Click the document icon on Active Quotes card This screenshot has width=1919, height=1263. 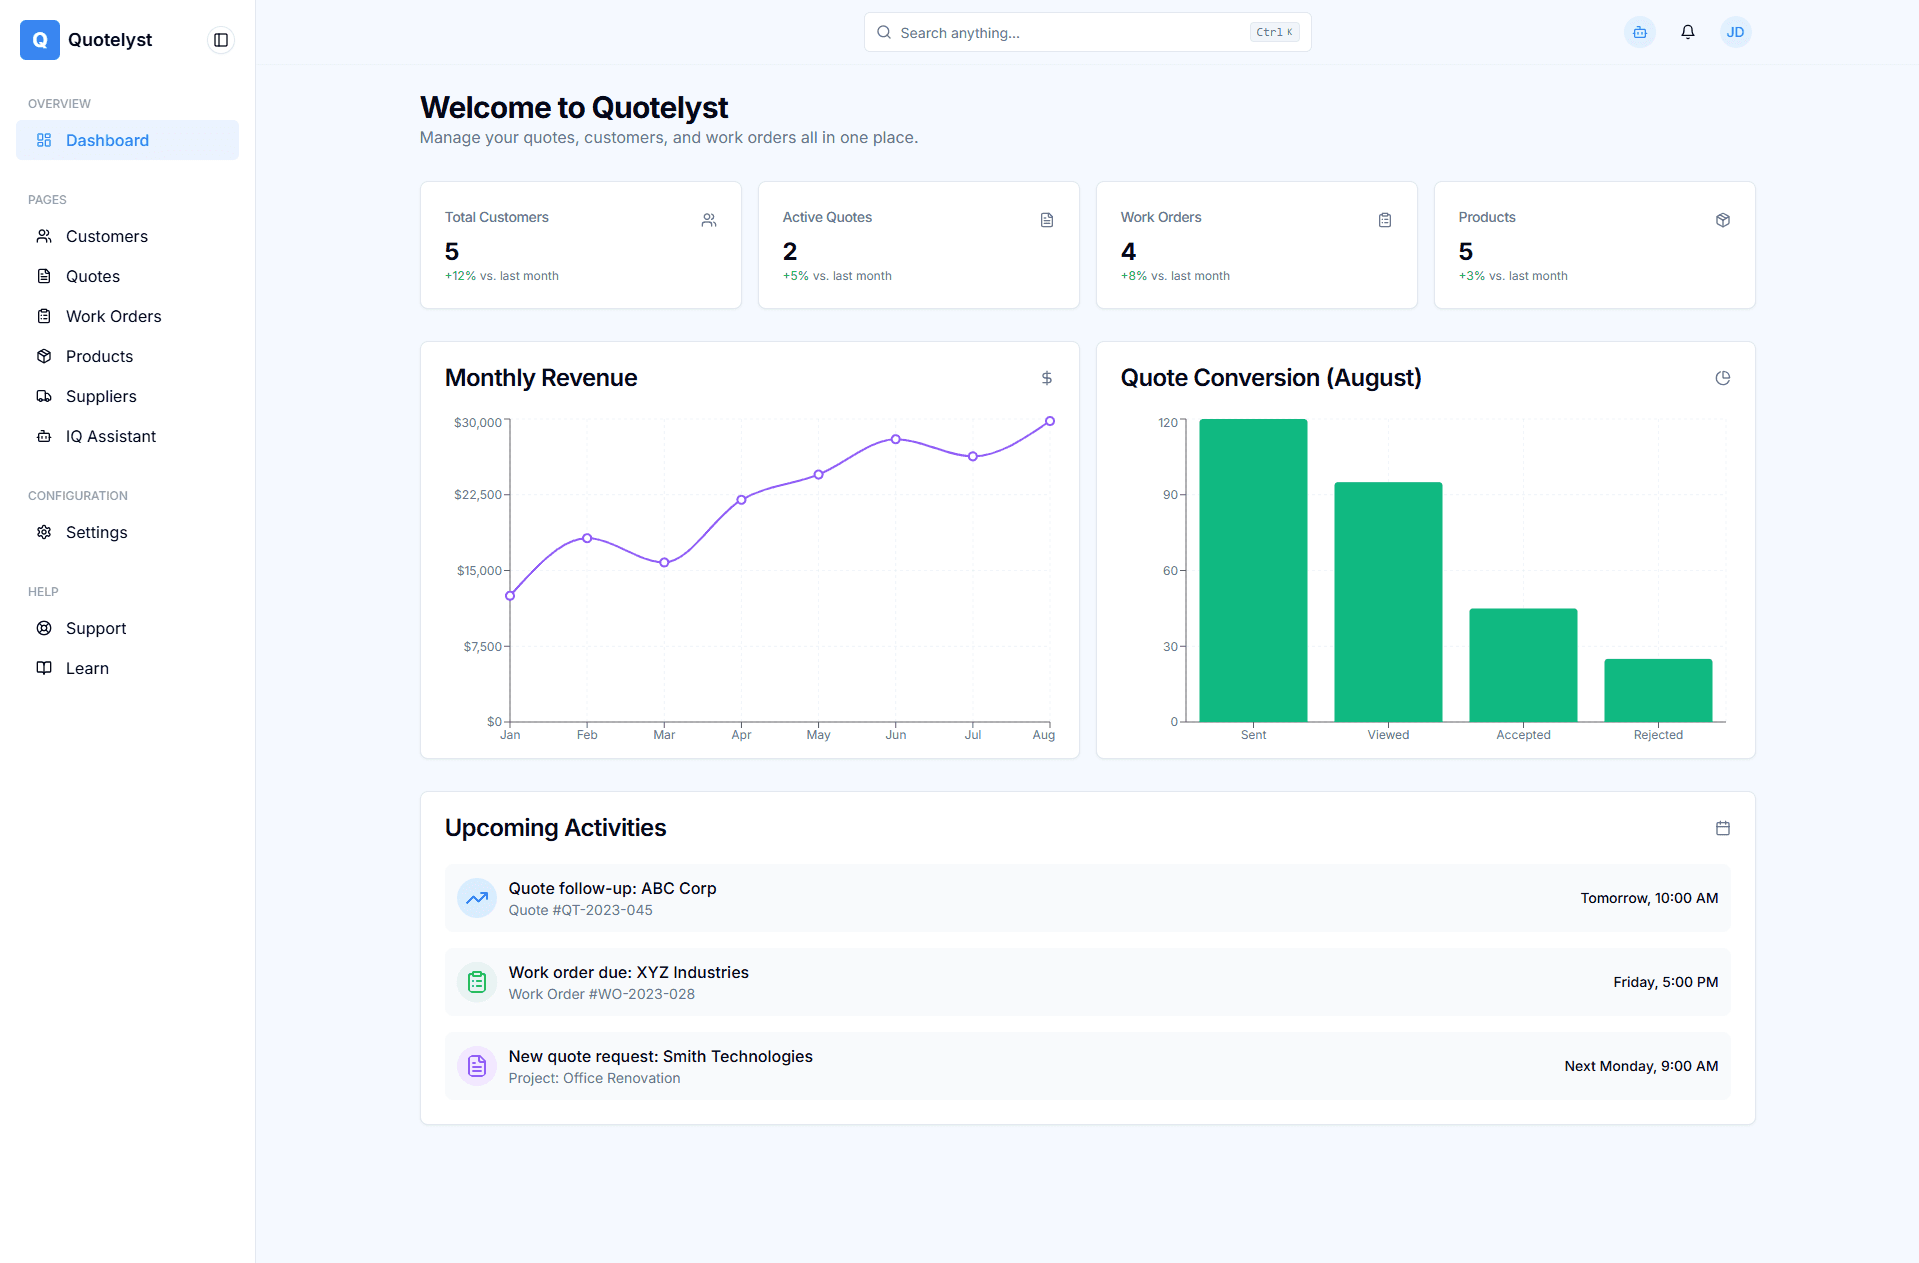(x=1047, y=220)
